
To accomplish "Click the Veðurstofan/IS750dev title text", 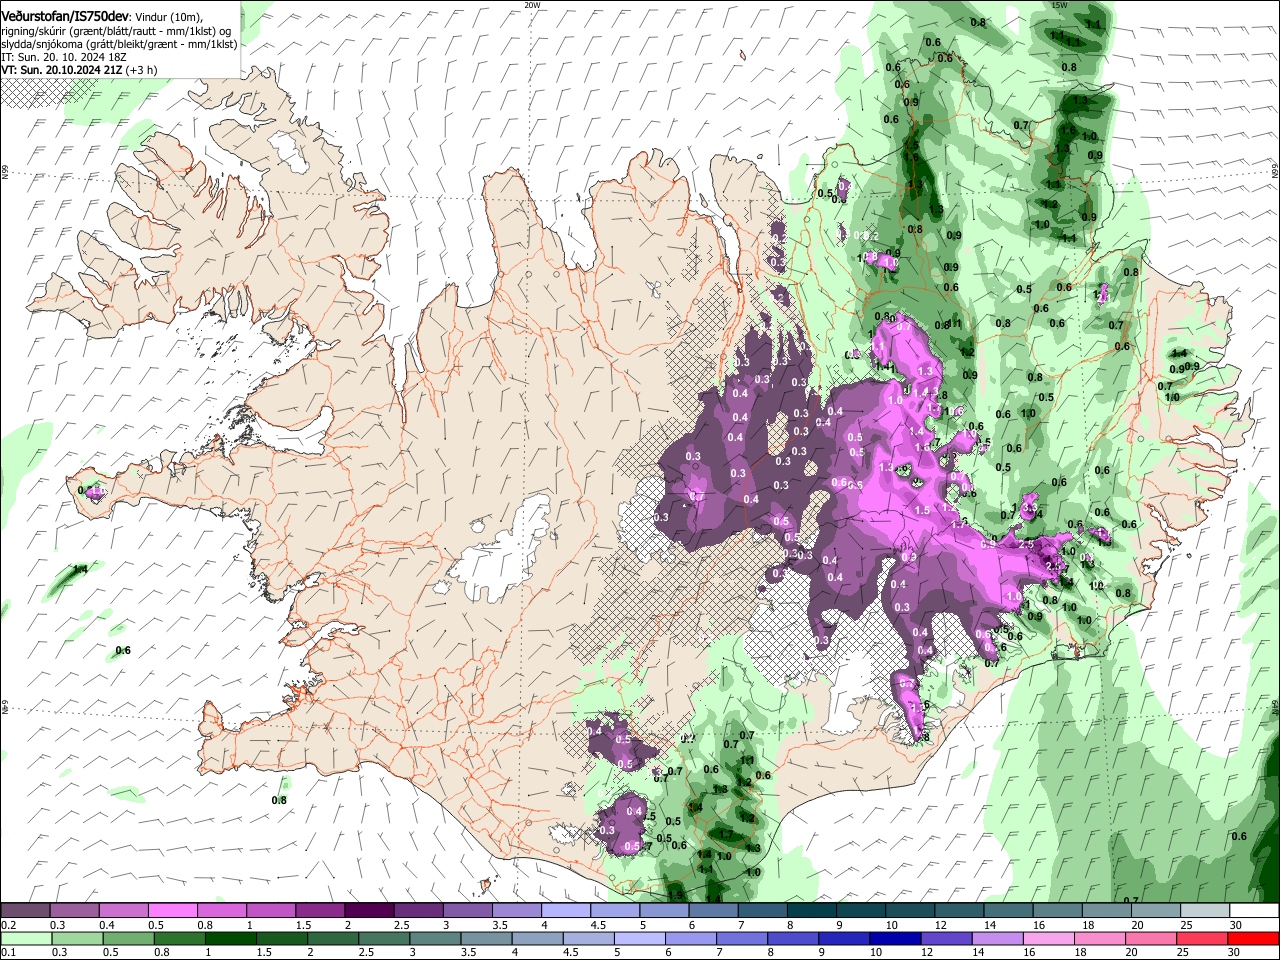I will [65, 17].
